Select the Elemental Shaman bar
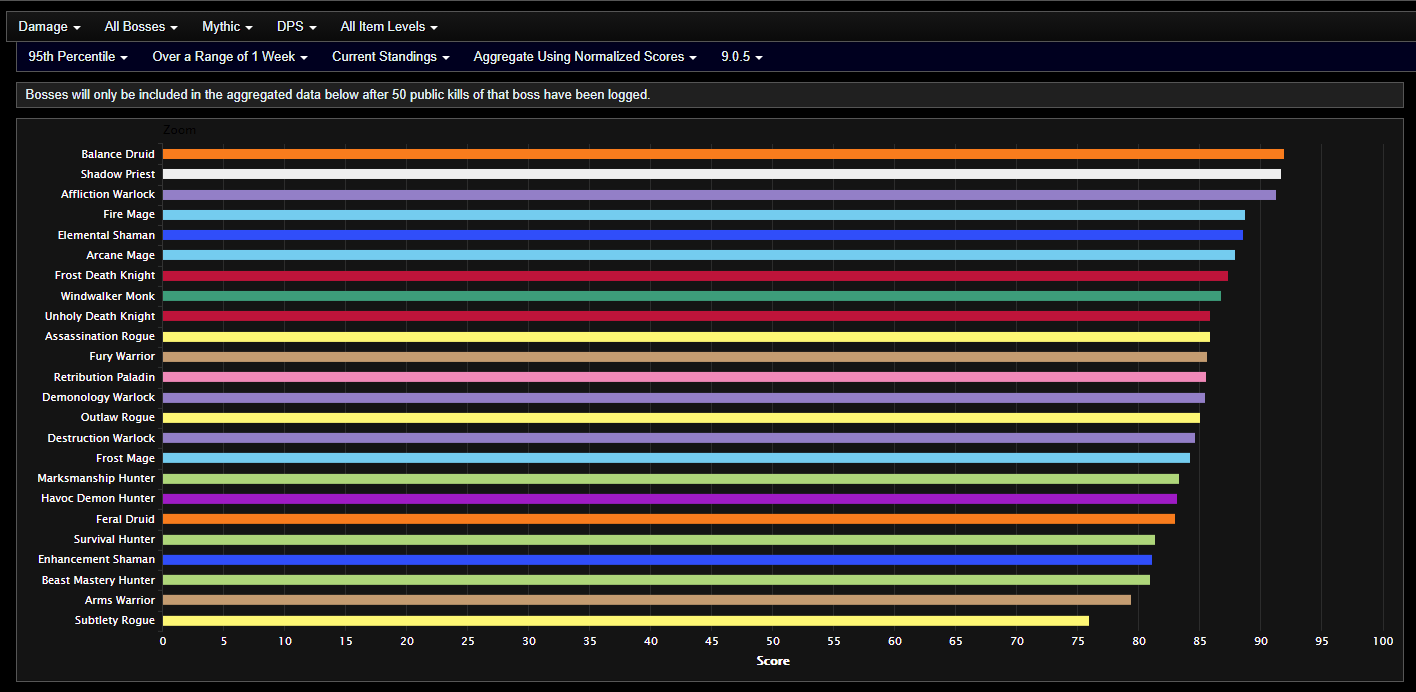Viewport: 1416px width, 692px height. pyautogui.click(x=703, y=235)
